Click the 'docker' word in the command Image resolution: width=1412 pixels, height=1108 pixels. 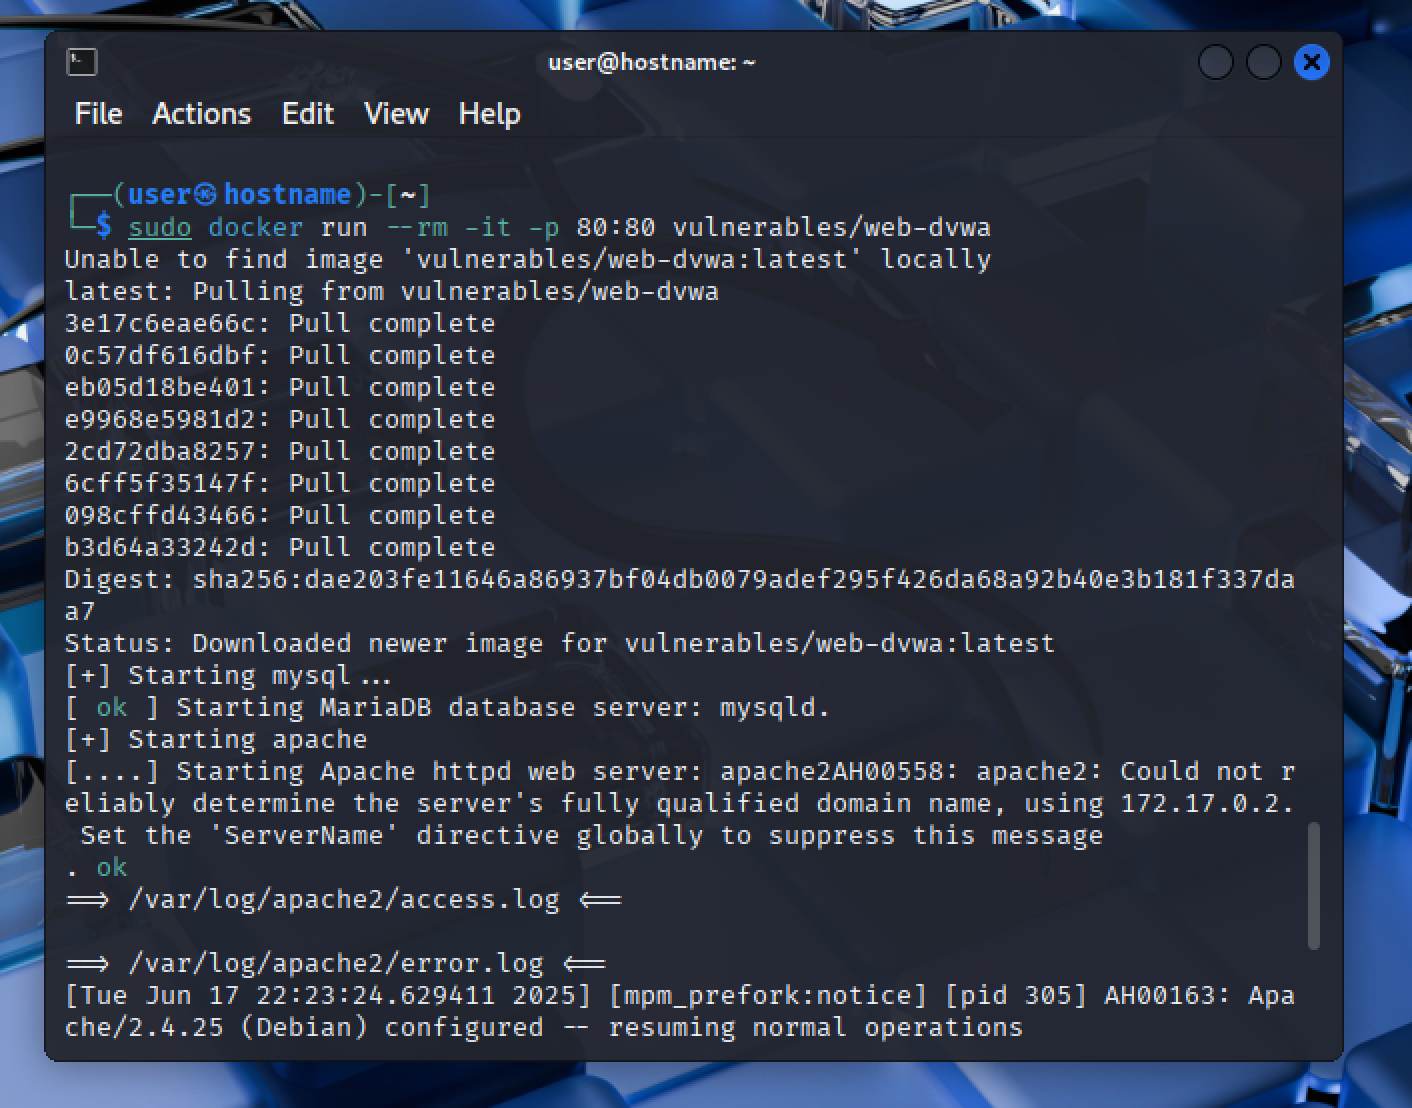[x=256, y=227]
